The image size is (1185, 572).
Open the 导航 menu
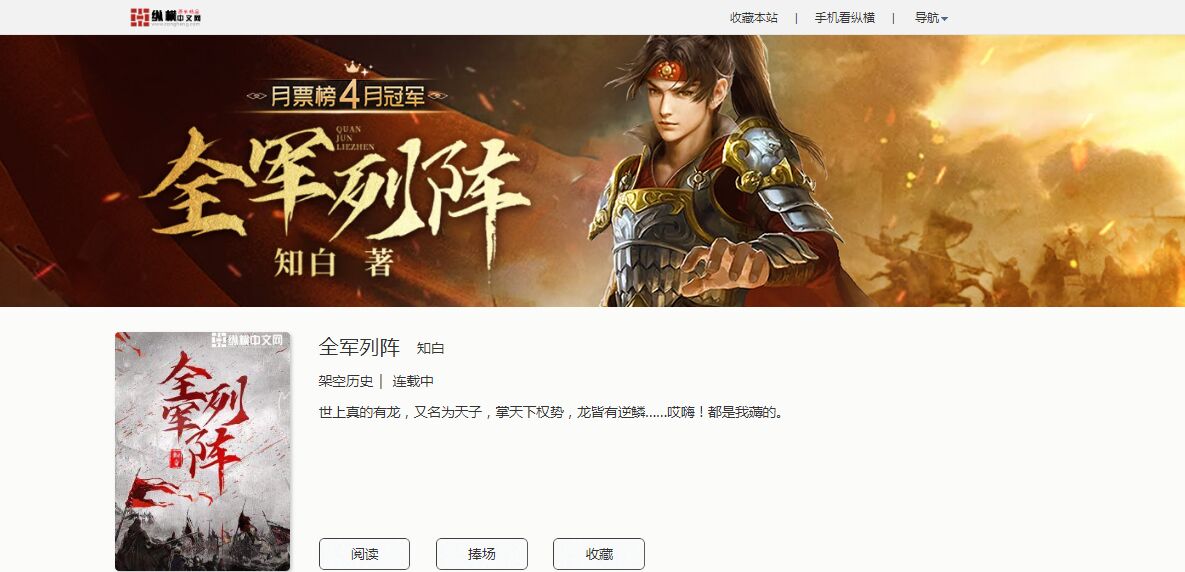pos(931,17)
